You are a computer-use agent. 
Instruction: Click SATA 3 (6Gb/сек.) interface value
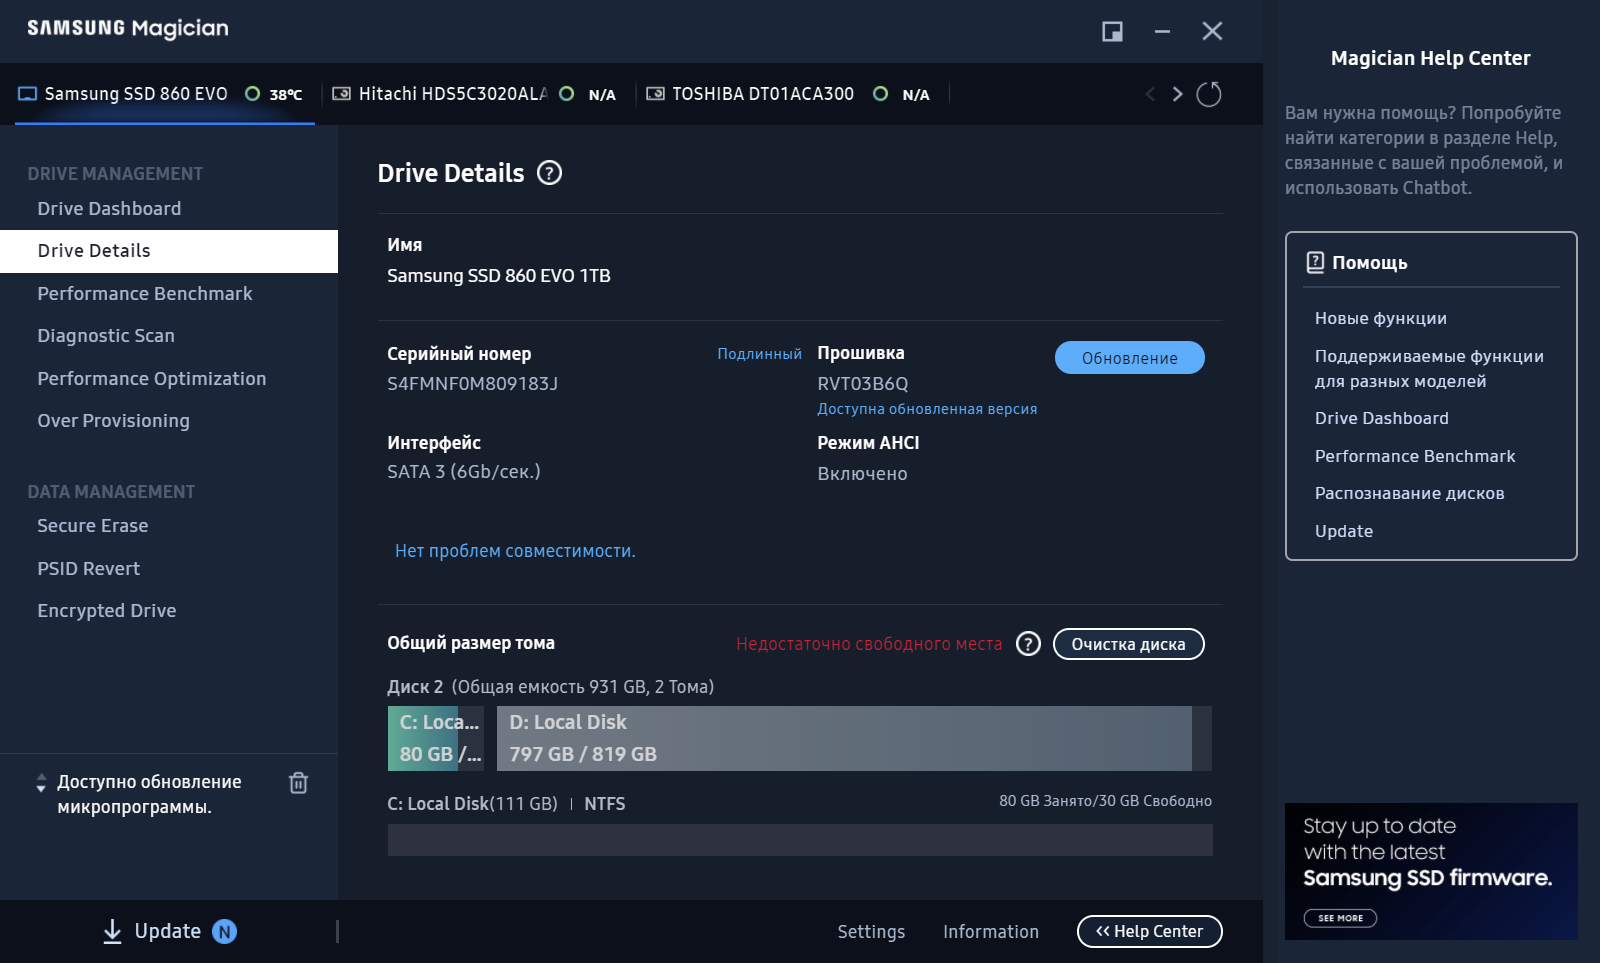tap(464, 472)
